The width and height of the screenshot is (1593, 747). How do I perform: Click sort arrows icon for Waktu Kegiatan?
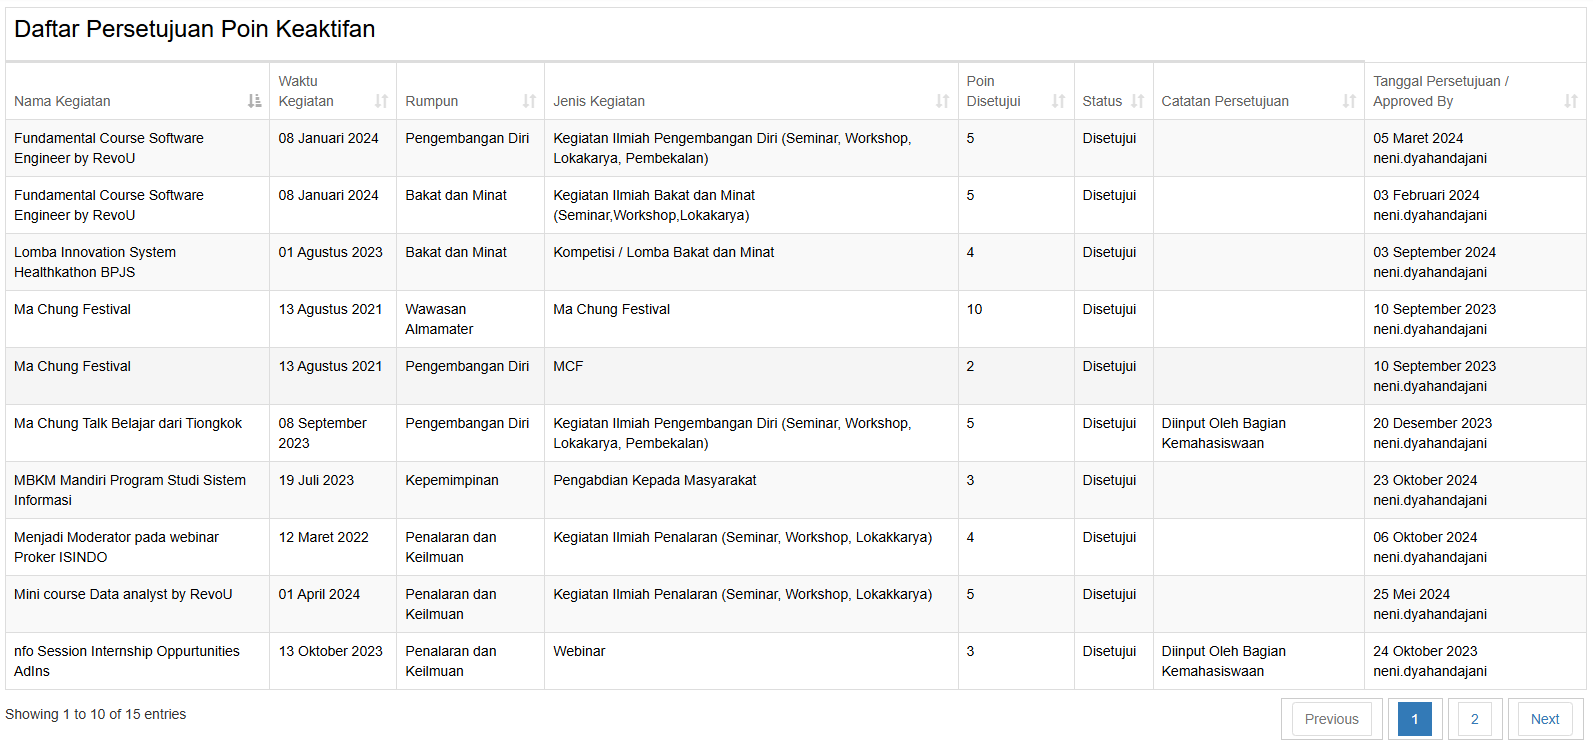[x=381, y=101]
